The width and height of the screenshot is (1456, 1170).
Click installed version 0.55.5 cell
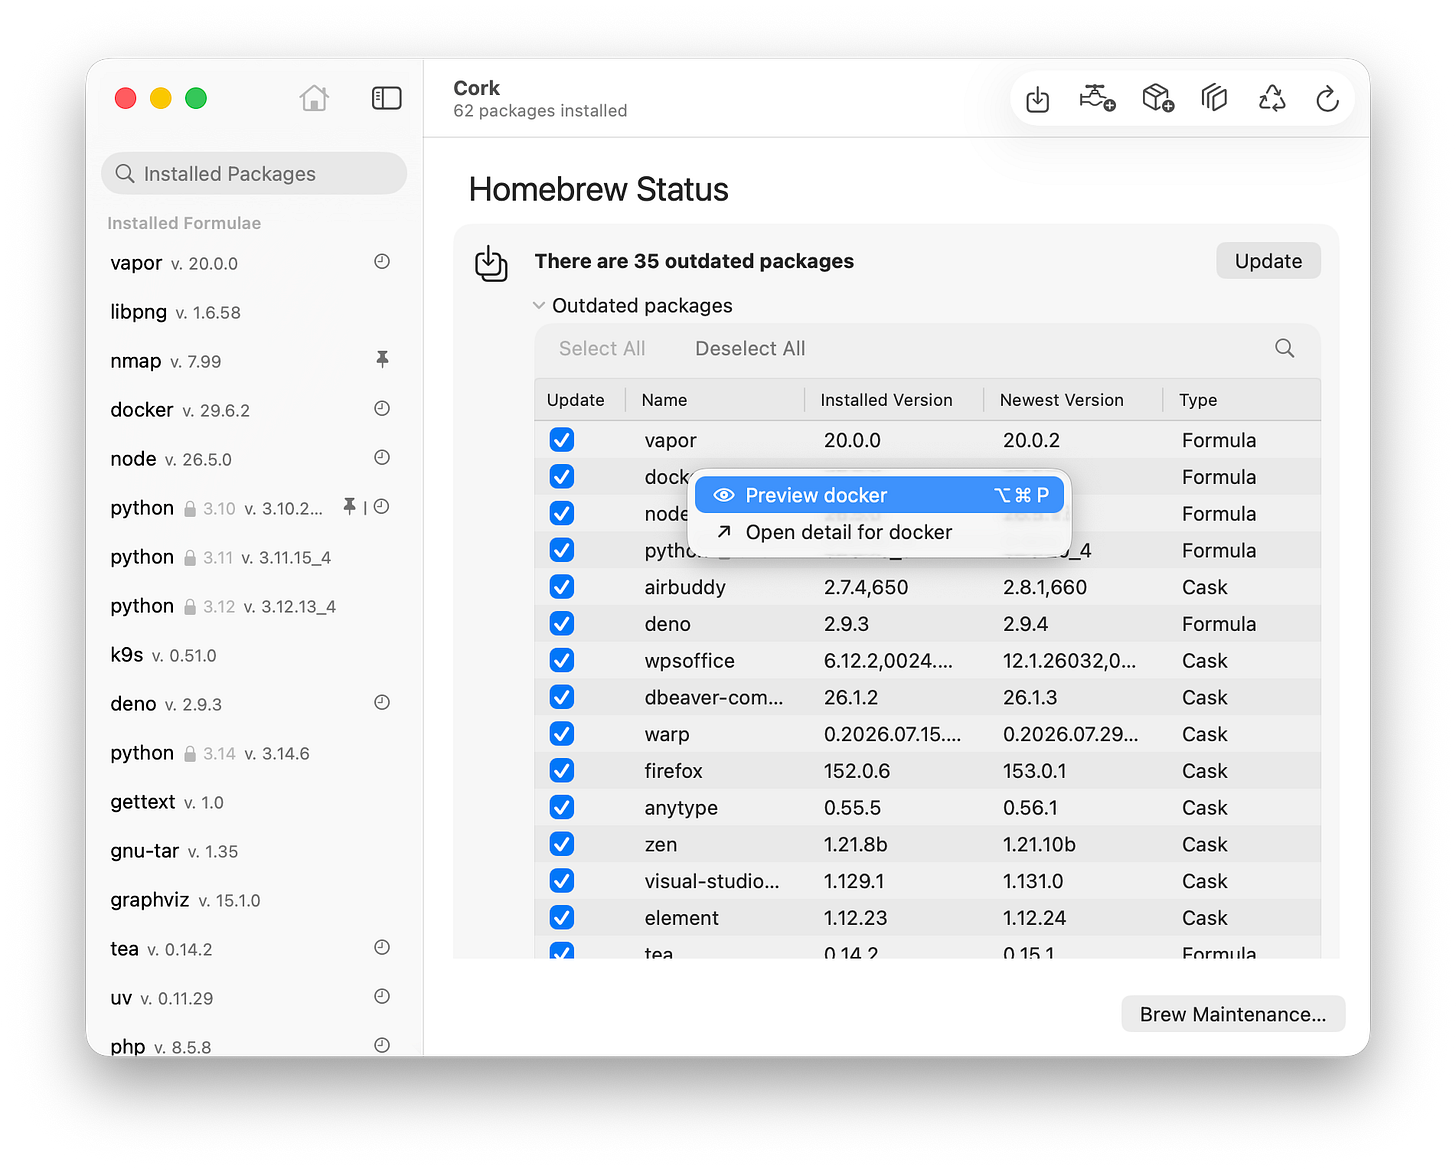pos(852,808)
